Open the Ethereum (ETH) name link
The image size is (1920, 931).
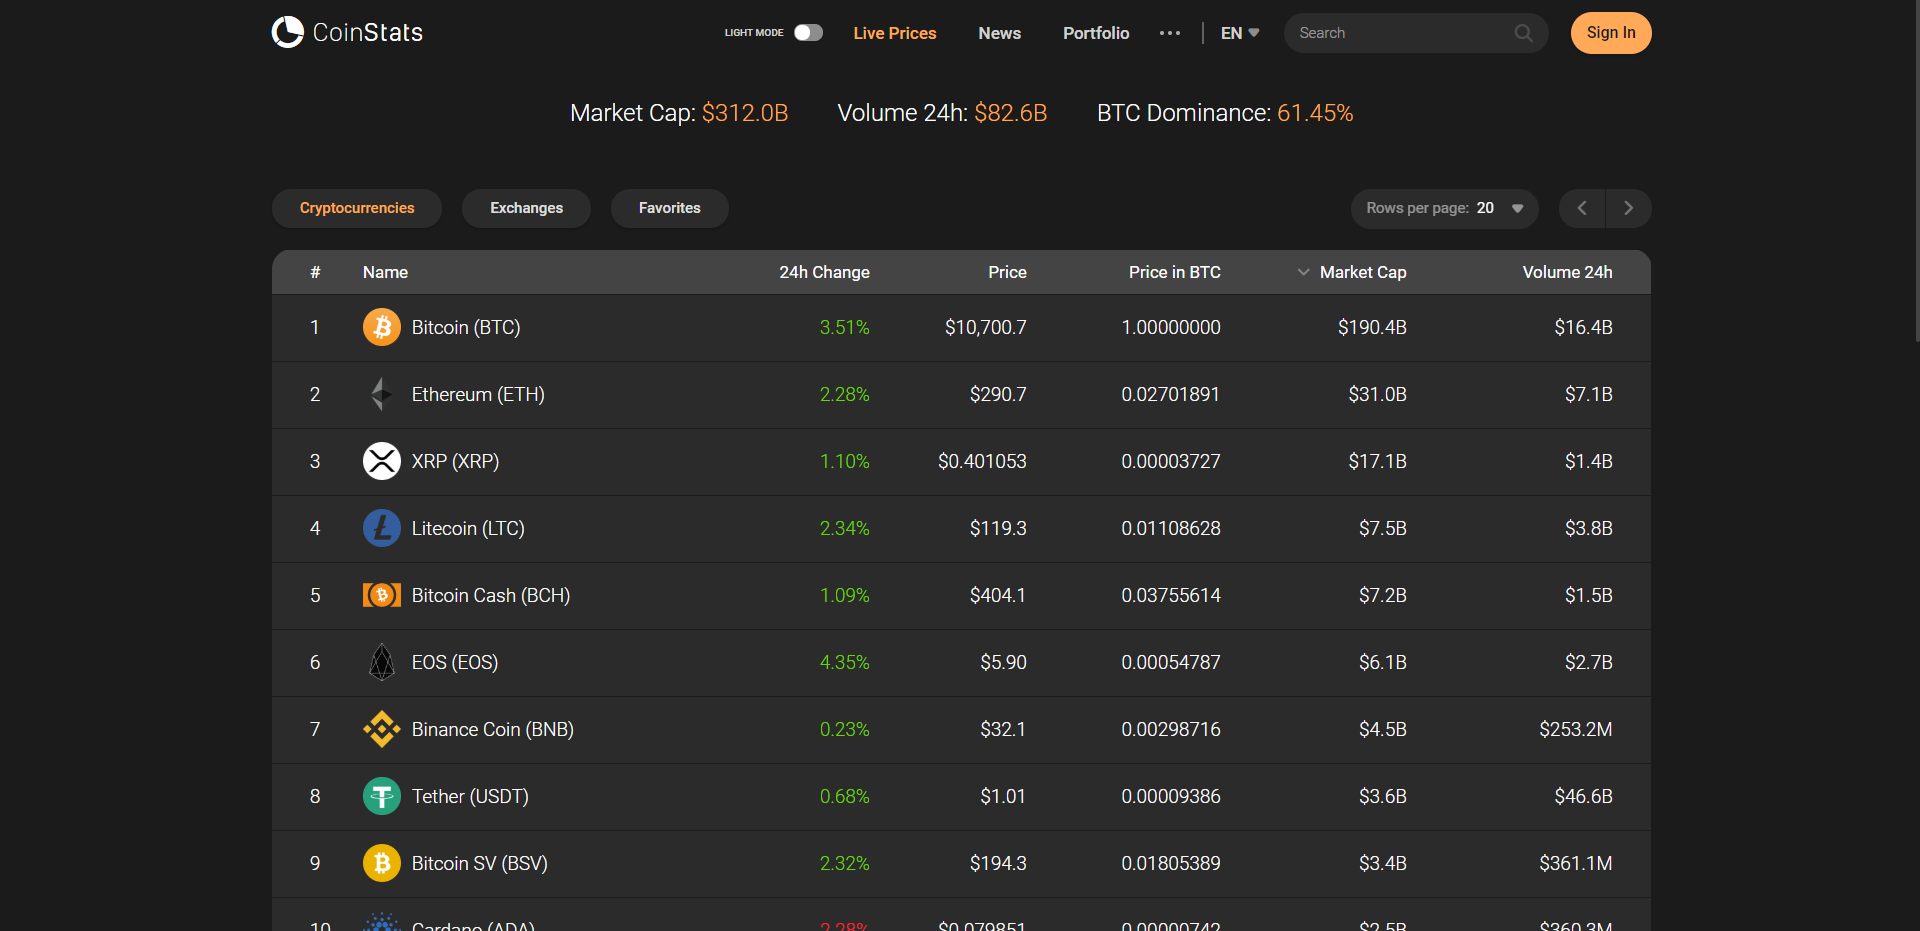pos(478,394)
